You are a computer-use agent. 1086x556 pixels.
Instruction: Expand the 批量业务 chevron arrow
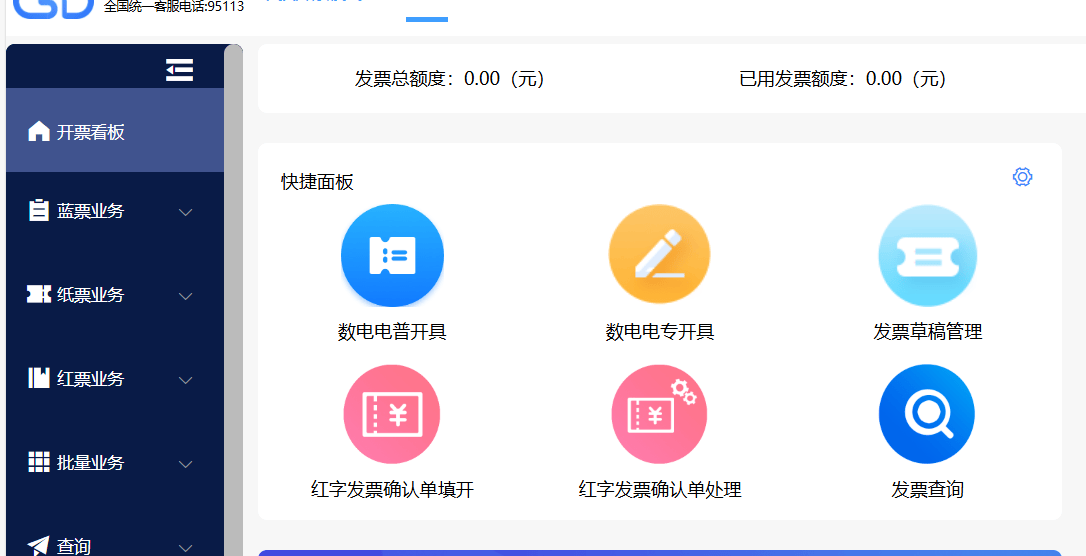(x=185, y=464)
